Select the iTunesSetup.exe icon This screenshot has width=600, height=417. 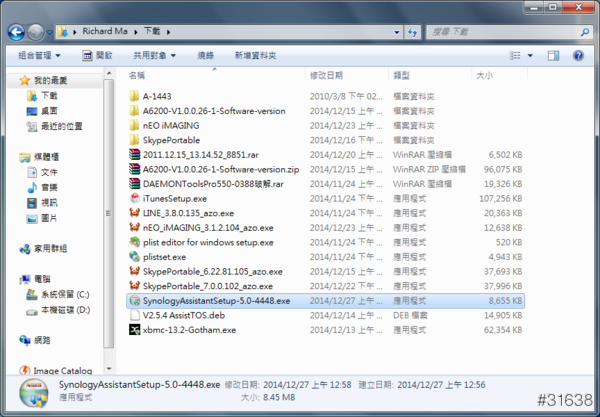[134, 198]
